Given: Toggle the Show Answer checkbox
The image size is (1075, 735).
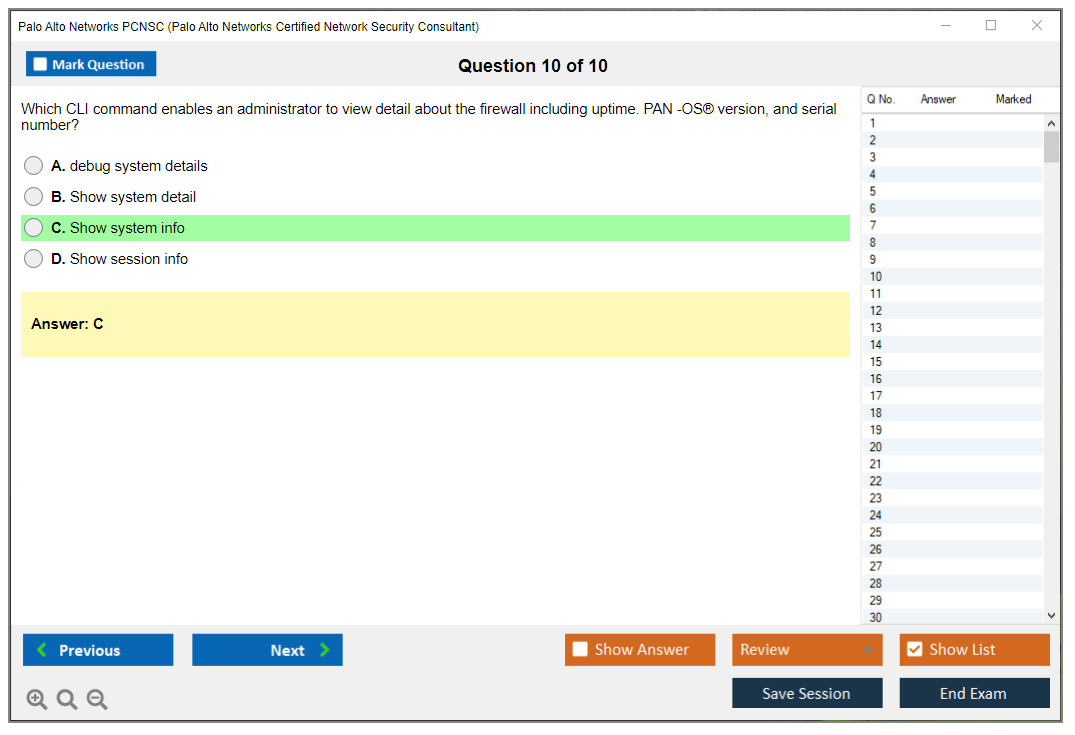Looking at the screenshot, I should pyautogui.click(x=580, y=650).
